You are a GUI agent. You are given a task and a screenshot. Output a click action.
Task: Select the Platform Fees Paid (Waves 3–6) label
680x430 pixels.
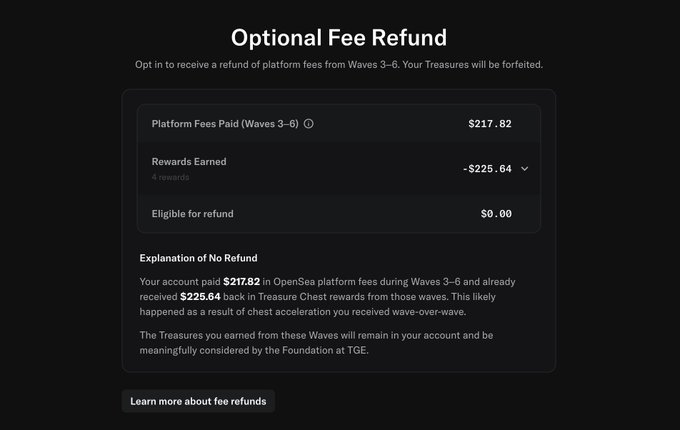point(225,124)
